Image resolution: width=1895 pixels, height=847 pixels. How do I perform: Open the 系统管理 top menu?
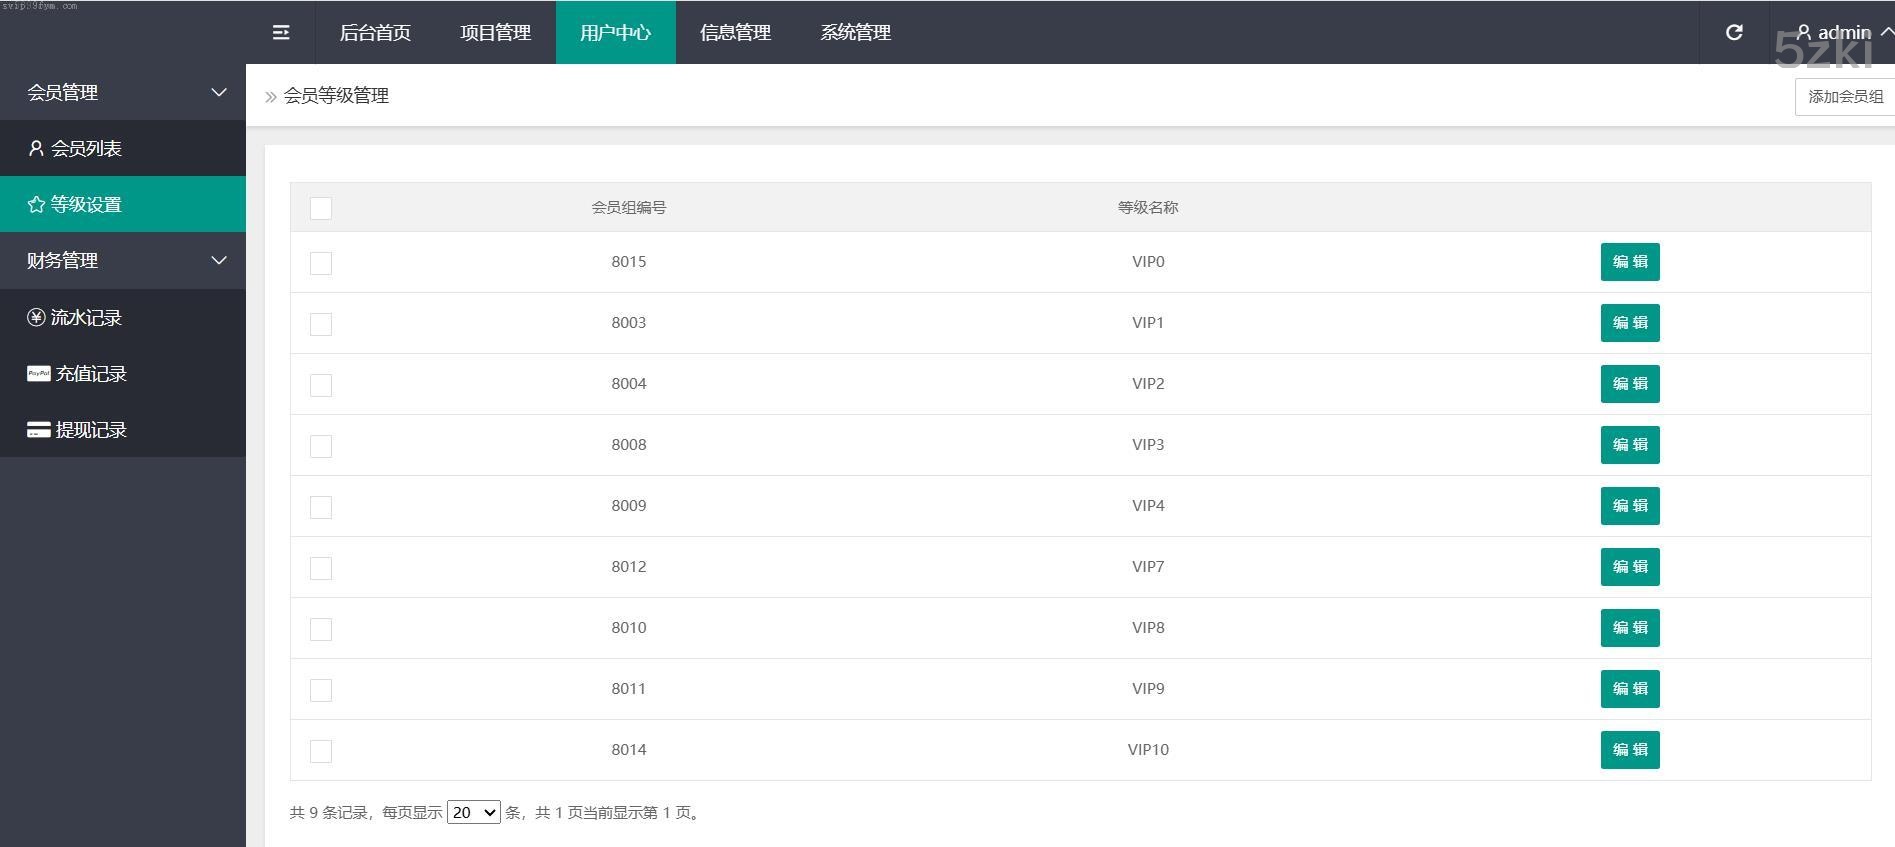tap(855, 33)
